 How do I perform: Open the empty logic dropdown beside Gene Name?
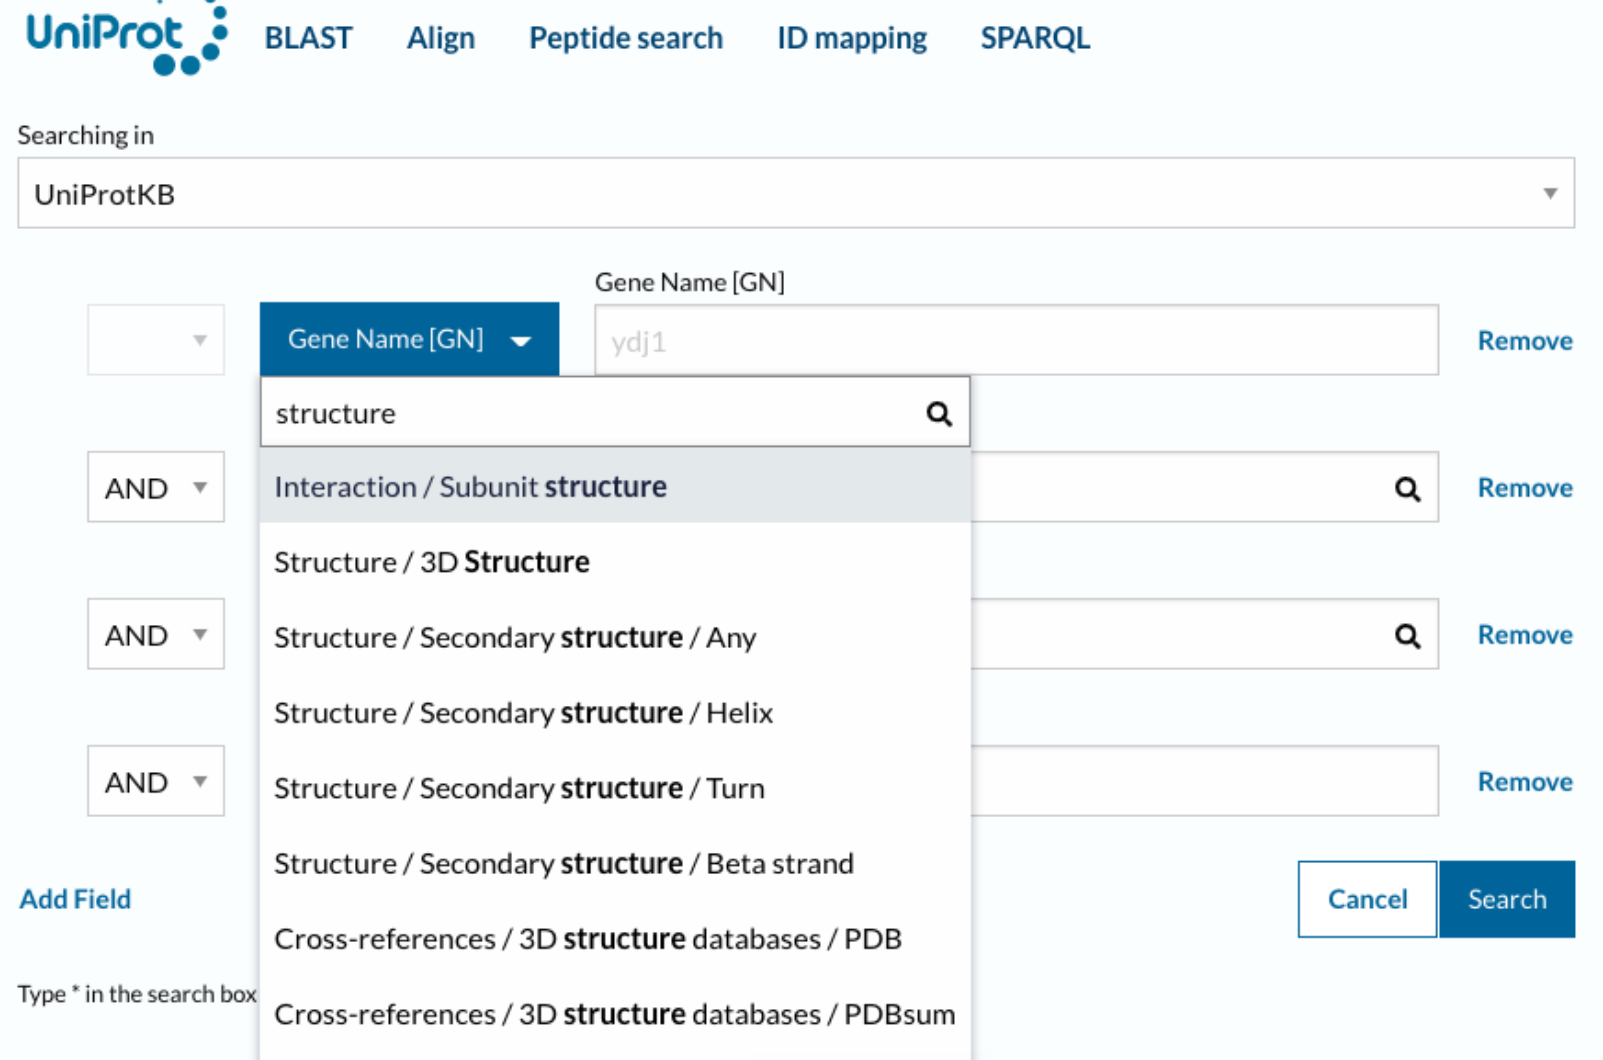tap(156, 340)
